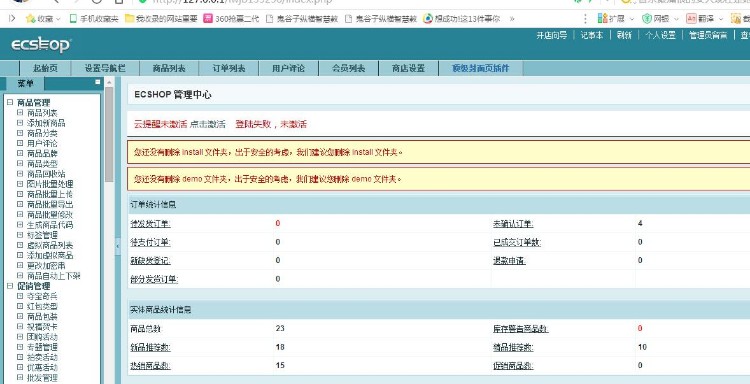Click the ECSHOP logo in the header
750x384 pixels.
[x=41, y=44]
